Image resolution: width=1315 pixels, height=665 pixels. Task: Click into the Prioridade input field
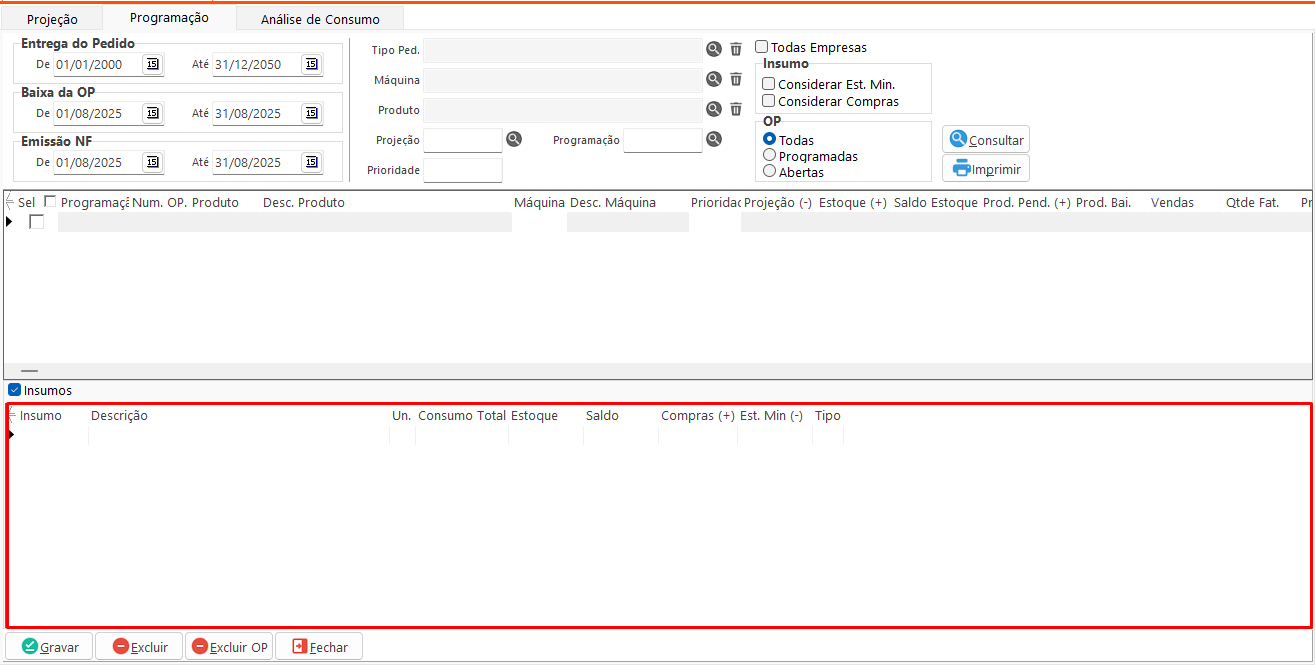463,170
